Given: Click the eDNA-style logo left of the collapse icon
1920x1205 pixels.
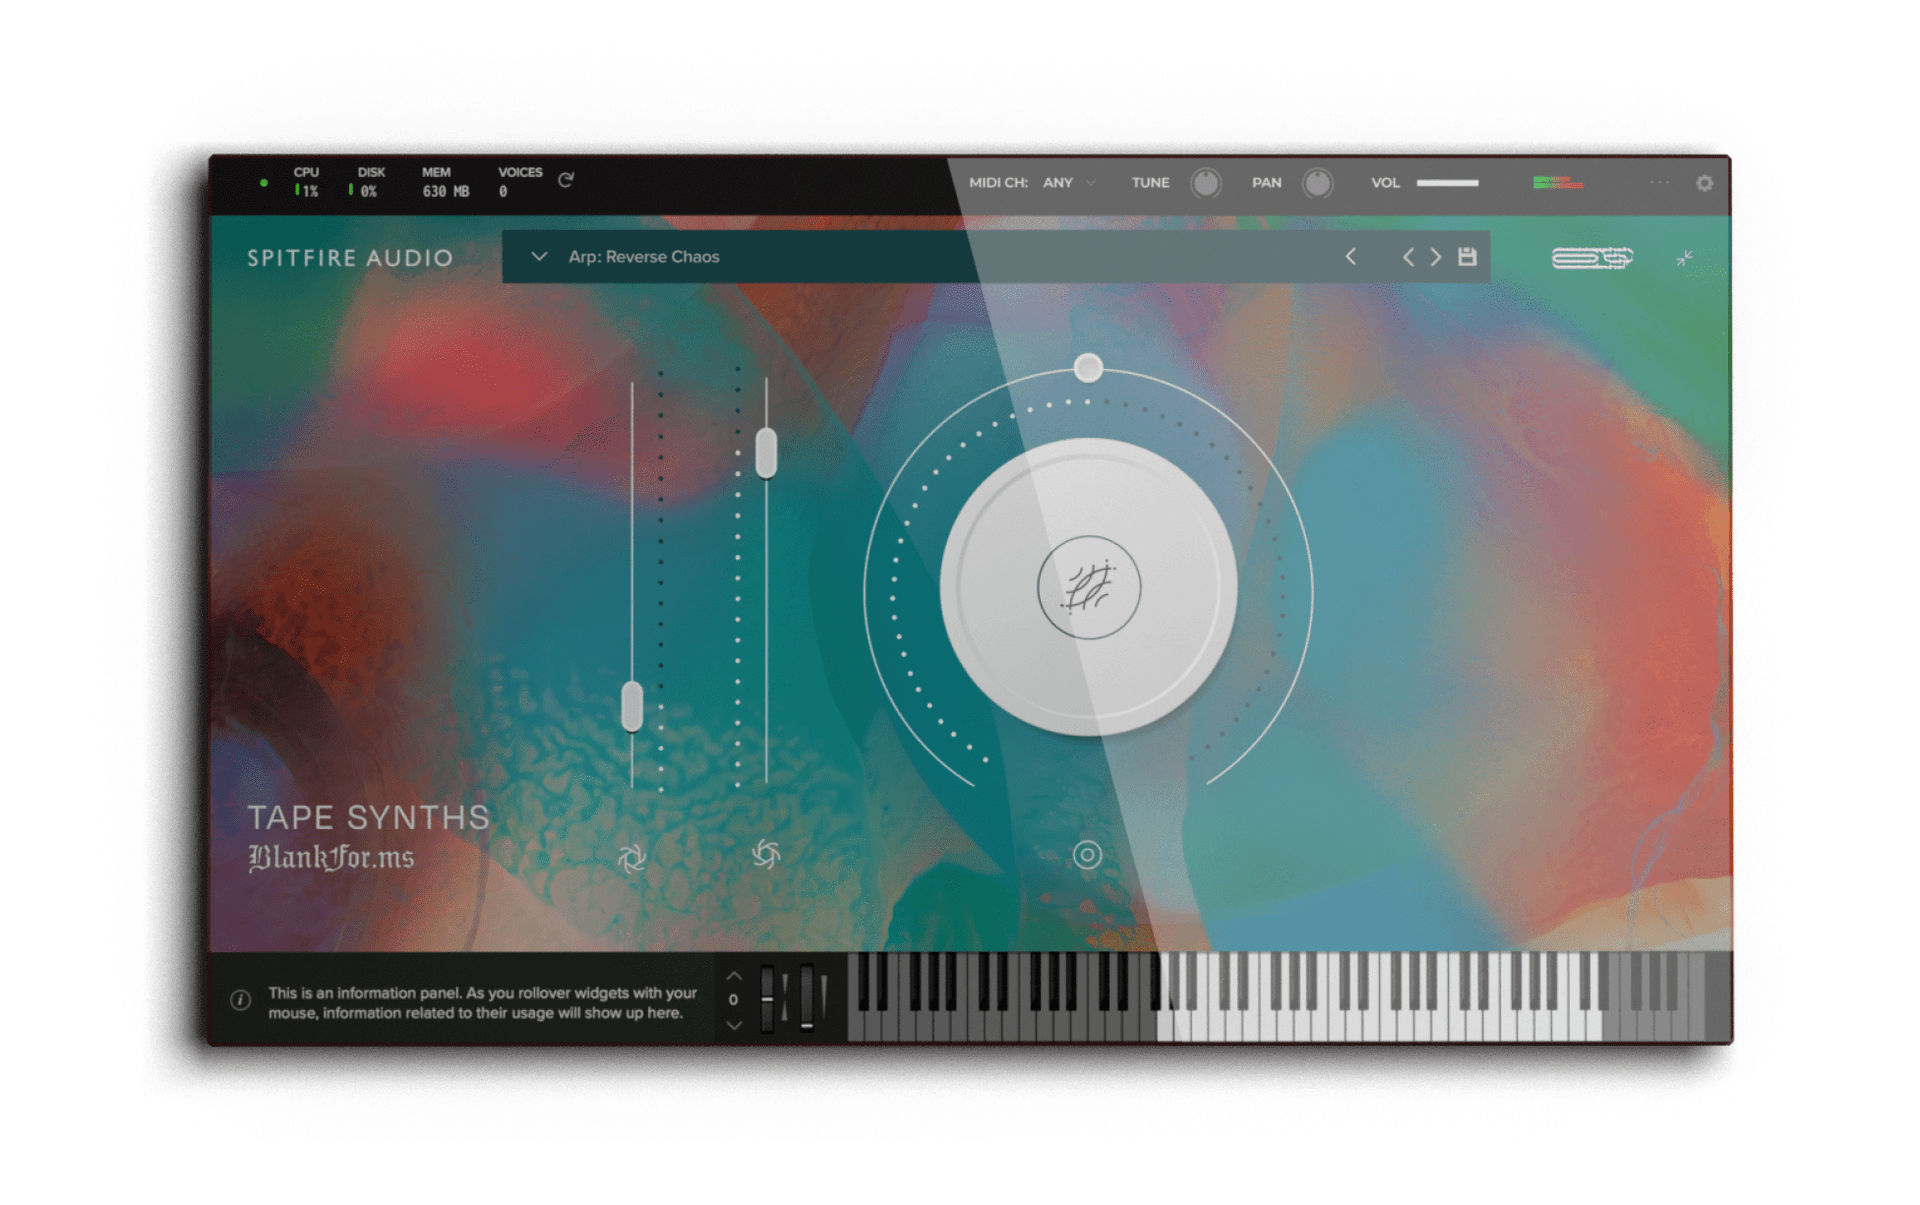Looking at the screenshot, I should (x=1592, y=258).
